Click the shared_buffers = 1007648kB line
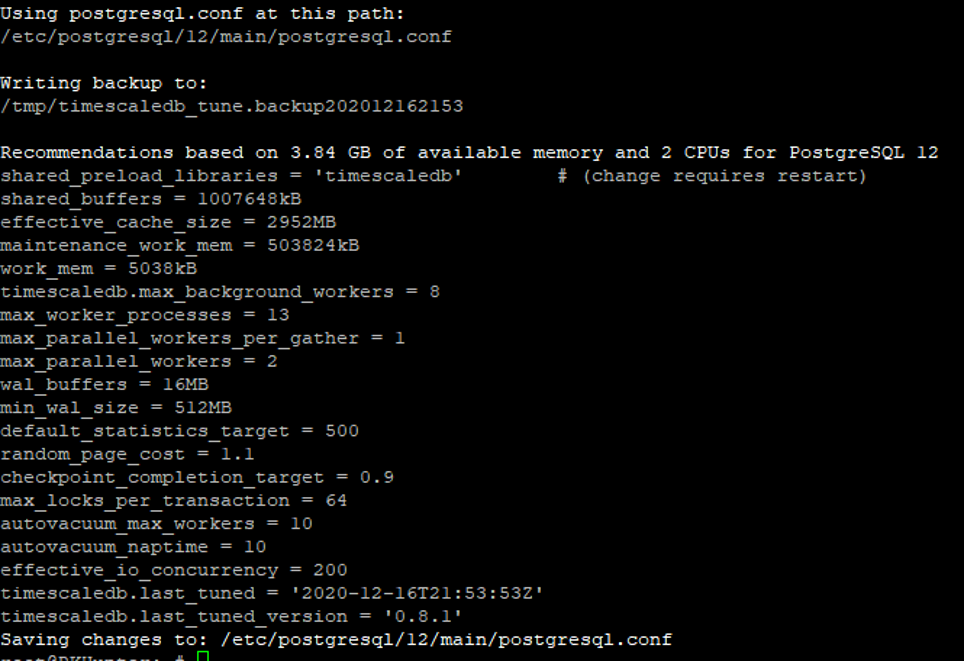 [x=151, y=199]
